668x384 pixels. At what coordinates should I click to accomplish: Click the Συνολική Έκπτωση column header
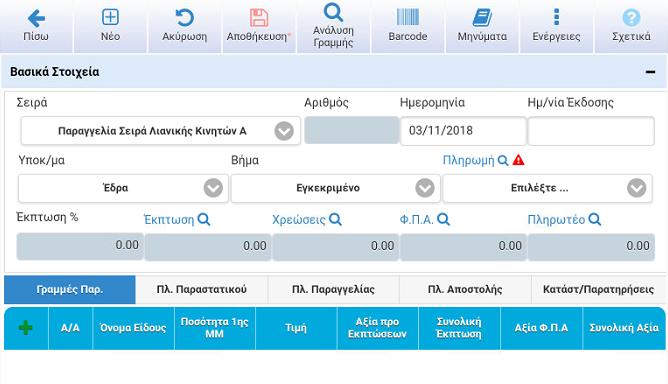pos(459,328)
